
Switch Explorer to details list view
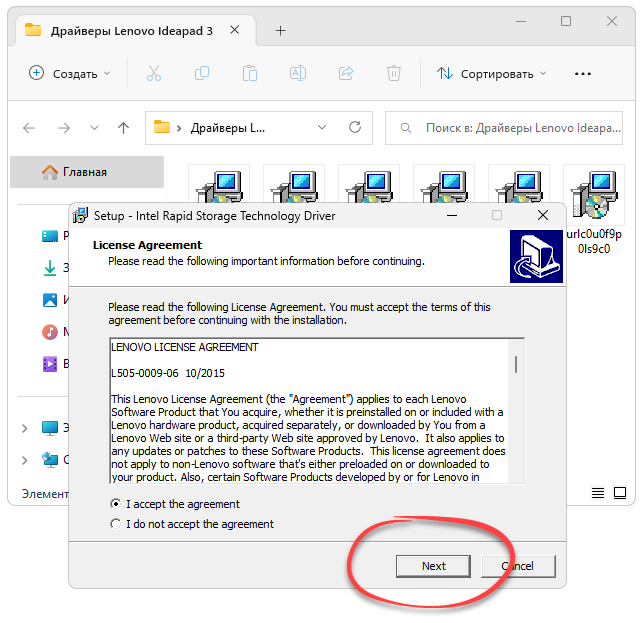(598, 493)
